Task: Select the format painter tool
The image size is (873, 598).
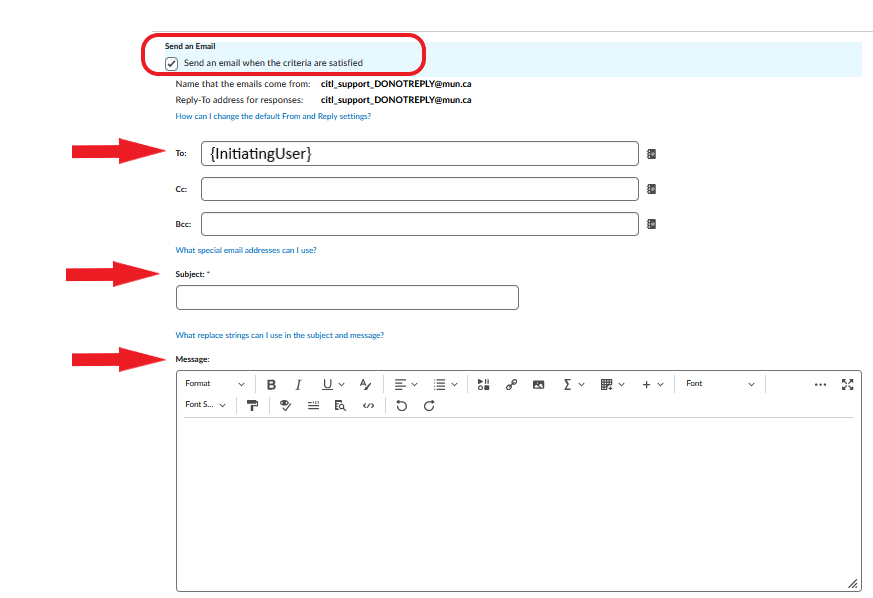Action: coord(252,405)
